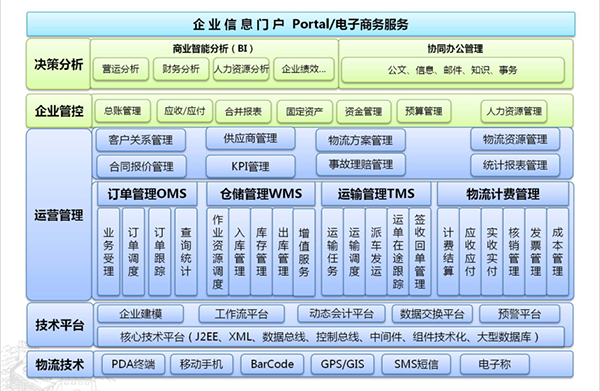Select the 物流技术 category block
Image resolution: width=600 pixels, height=391 pixels.
(x=60, y=364)
